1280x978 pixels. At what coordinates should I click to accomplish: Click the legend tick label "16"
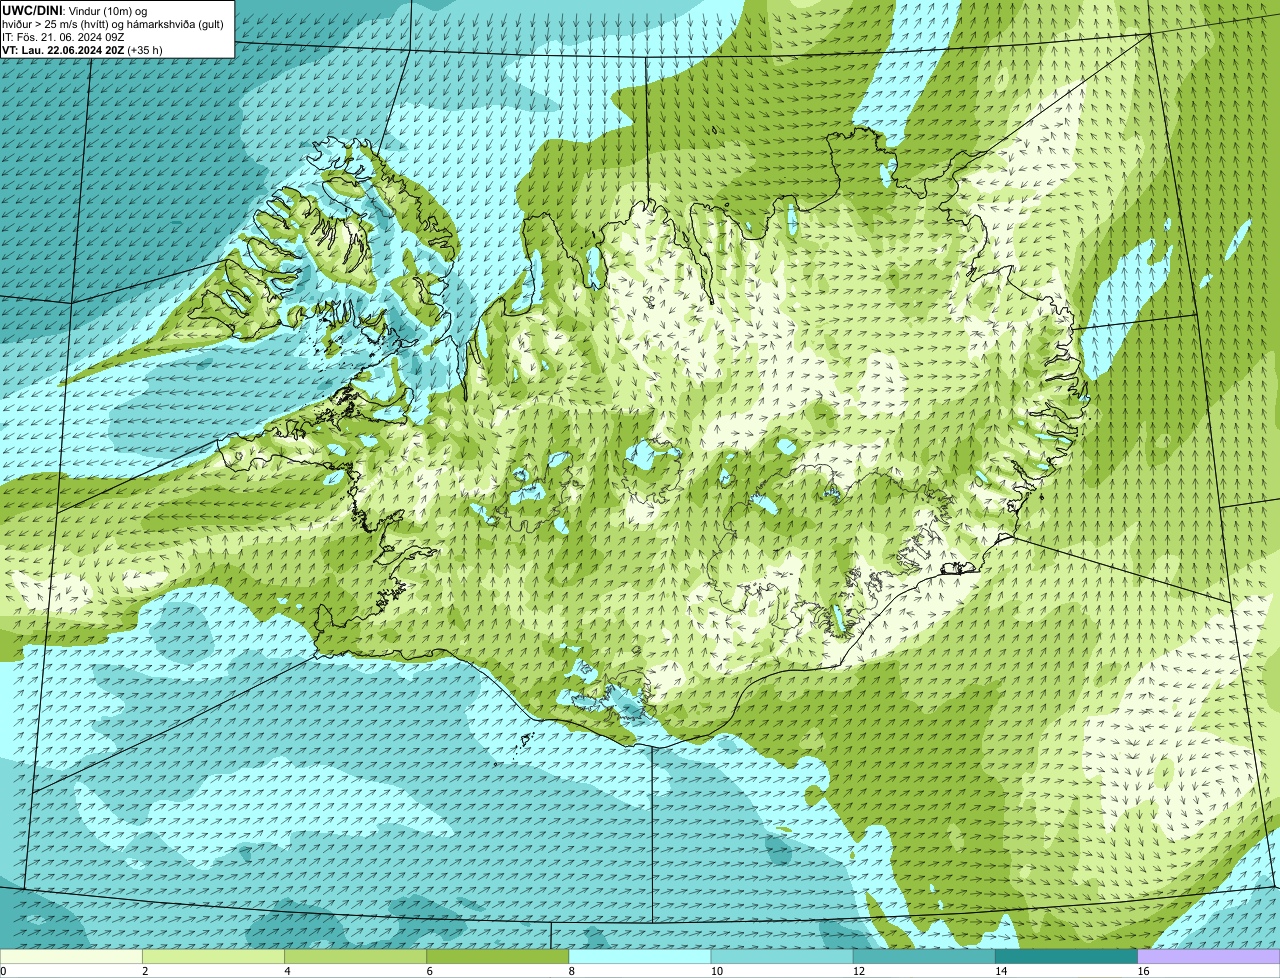(x=1143, y=971)
